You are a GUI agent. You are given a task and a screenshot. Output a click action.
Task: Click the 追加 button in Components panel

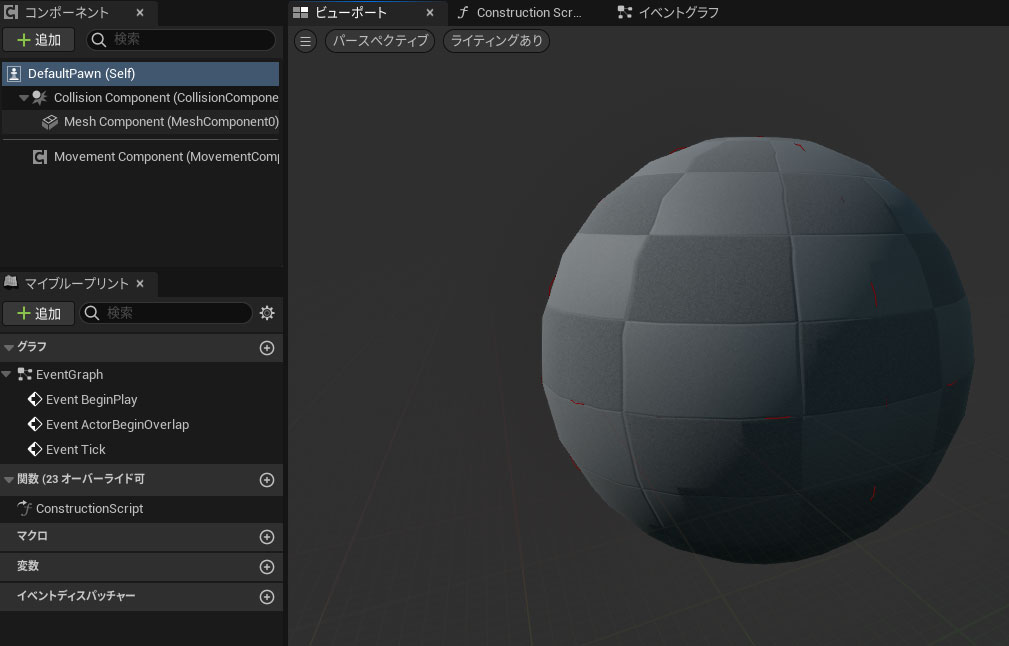coord(39,40)
